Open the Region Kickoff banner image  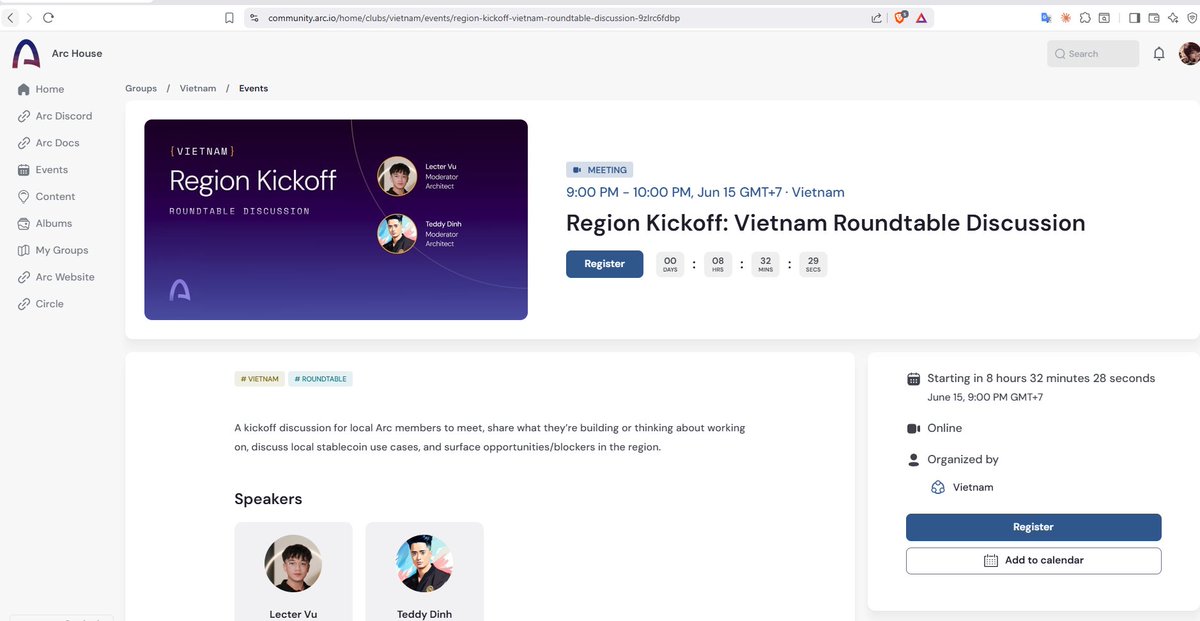click(x=336, y=220)
